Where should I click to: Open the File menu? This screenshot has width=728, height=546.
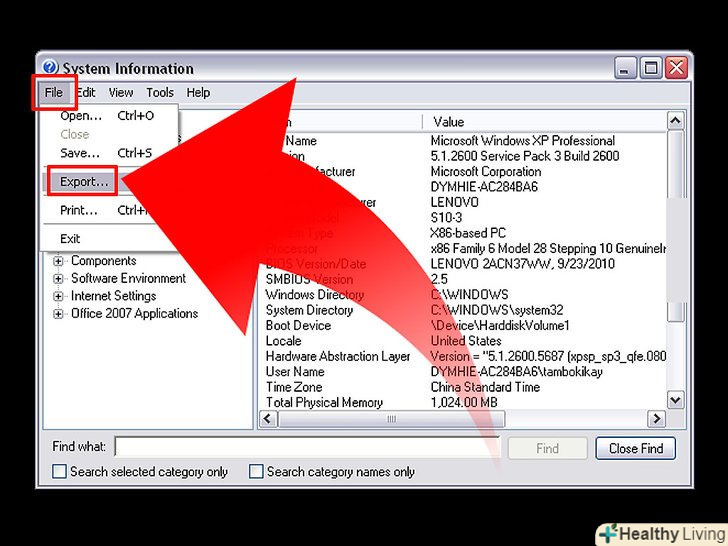(54, 93)
